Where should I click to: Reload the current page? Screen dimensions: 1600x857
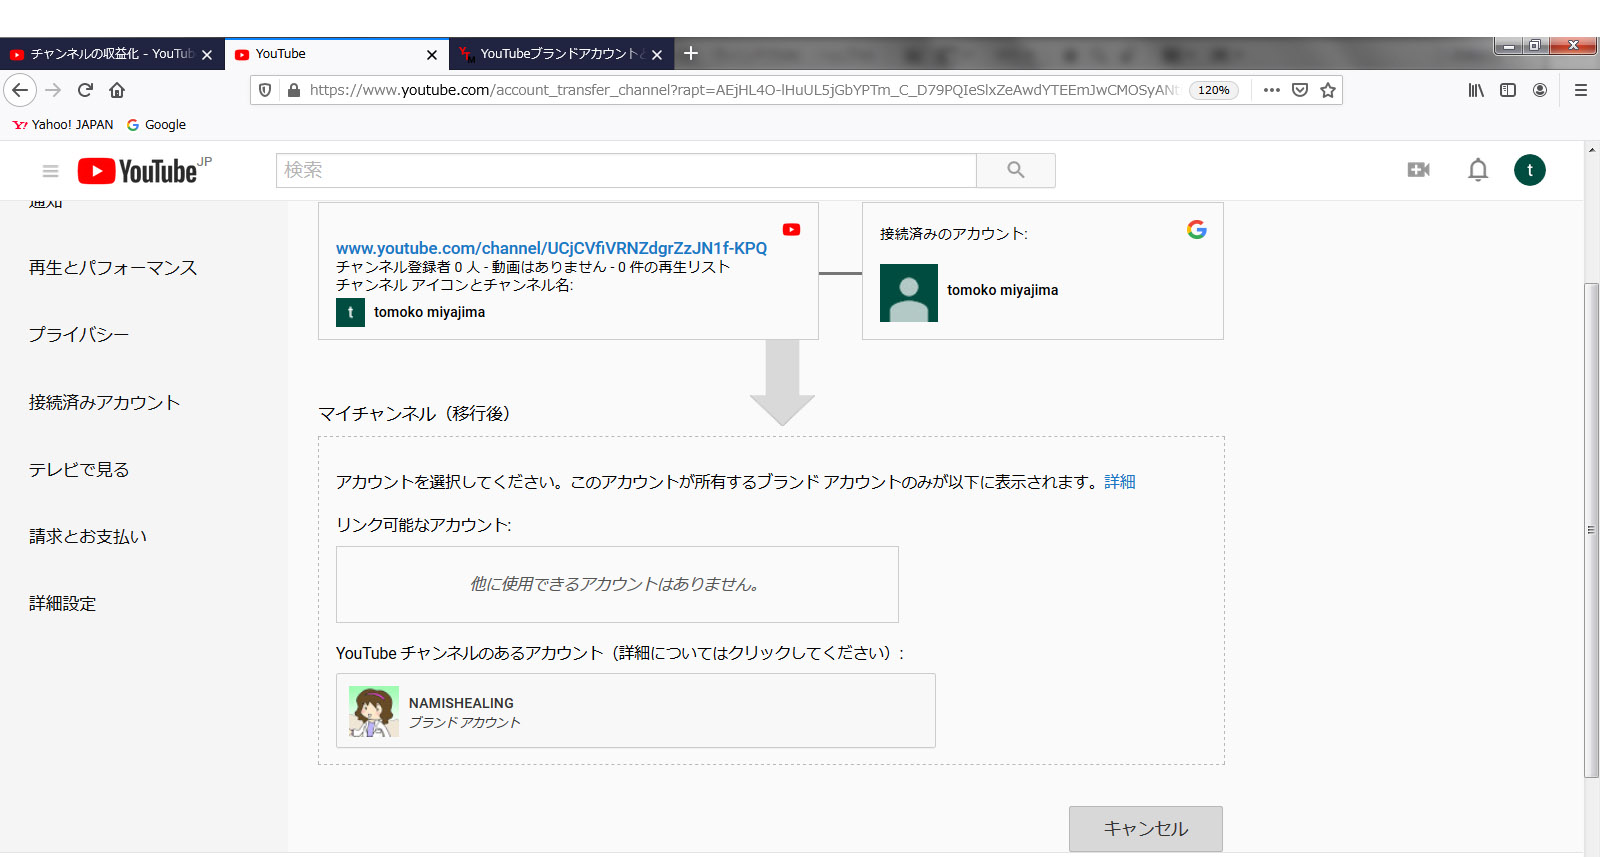[x=85, y=90]
